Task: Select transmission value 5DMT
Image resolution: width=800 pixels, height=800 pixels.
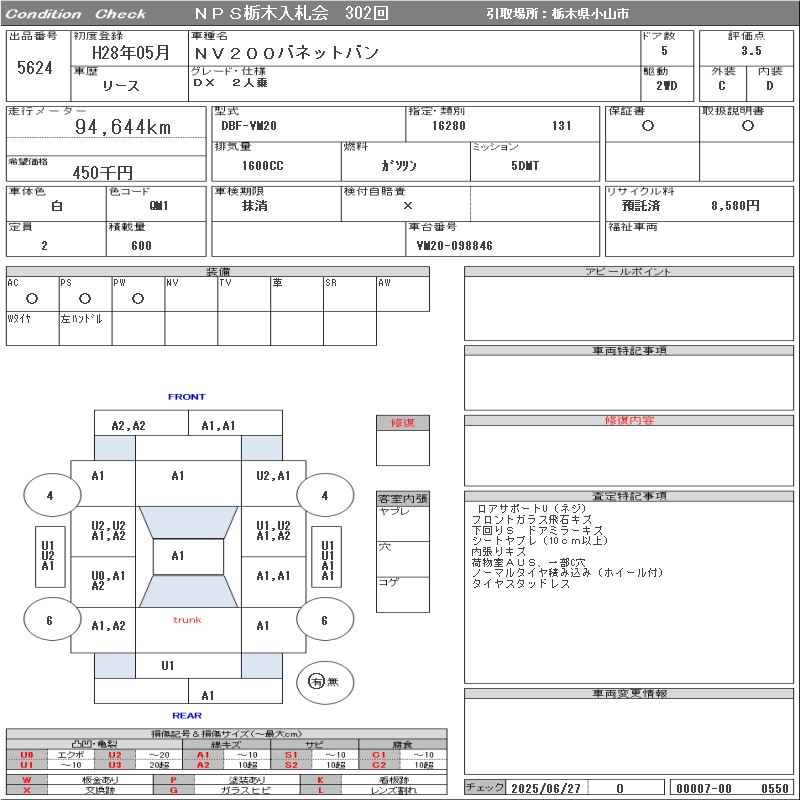Action: point(525,165)
